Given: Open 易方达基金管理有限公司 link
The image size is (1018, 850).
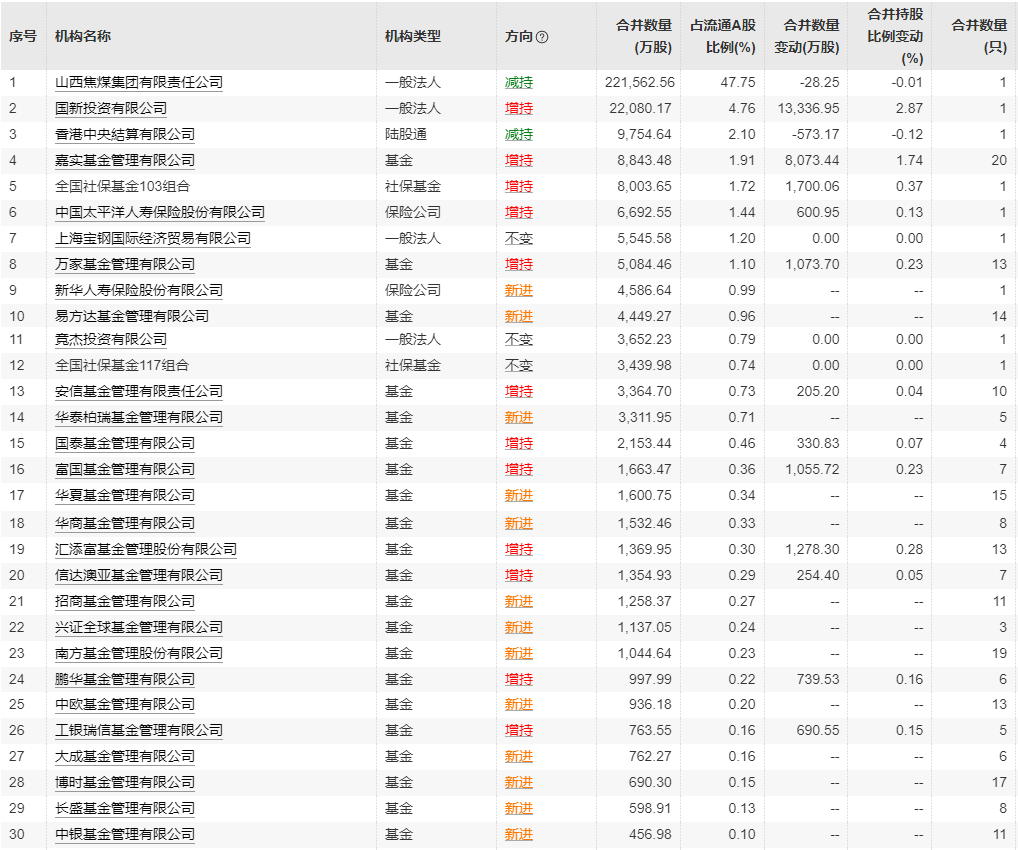Looking at the screenshot, I should click(x=132, y=316).
